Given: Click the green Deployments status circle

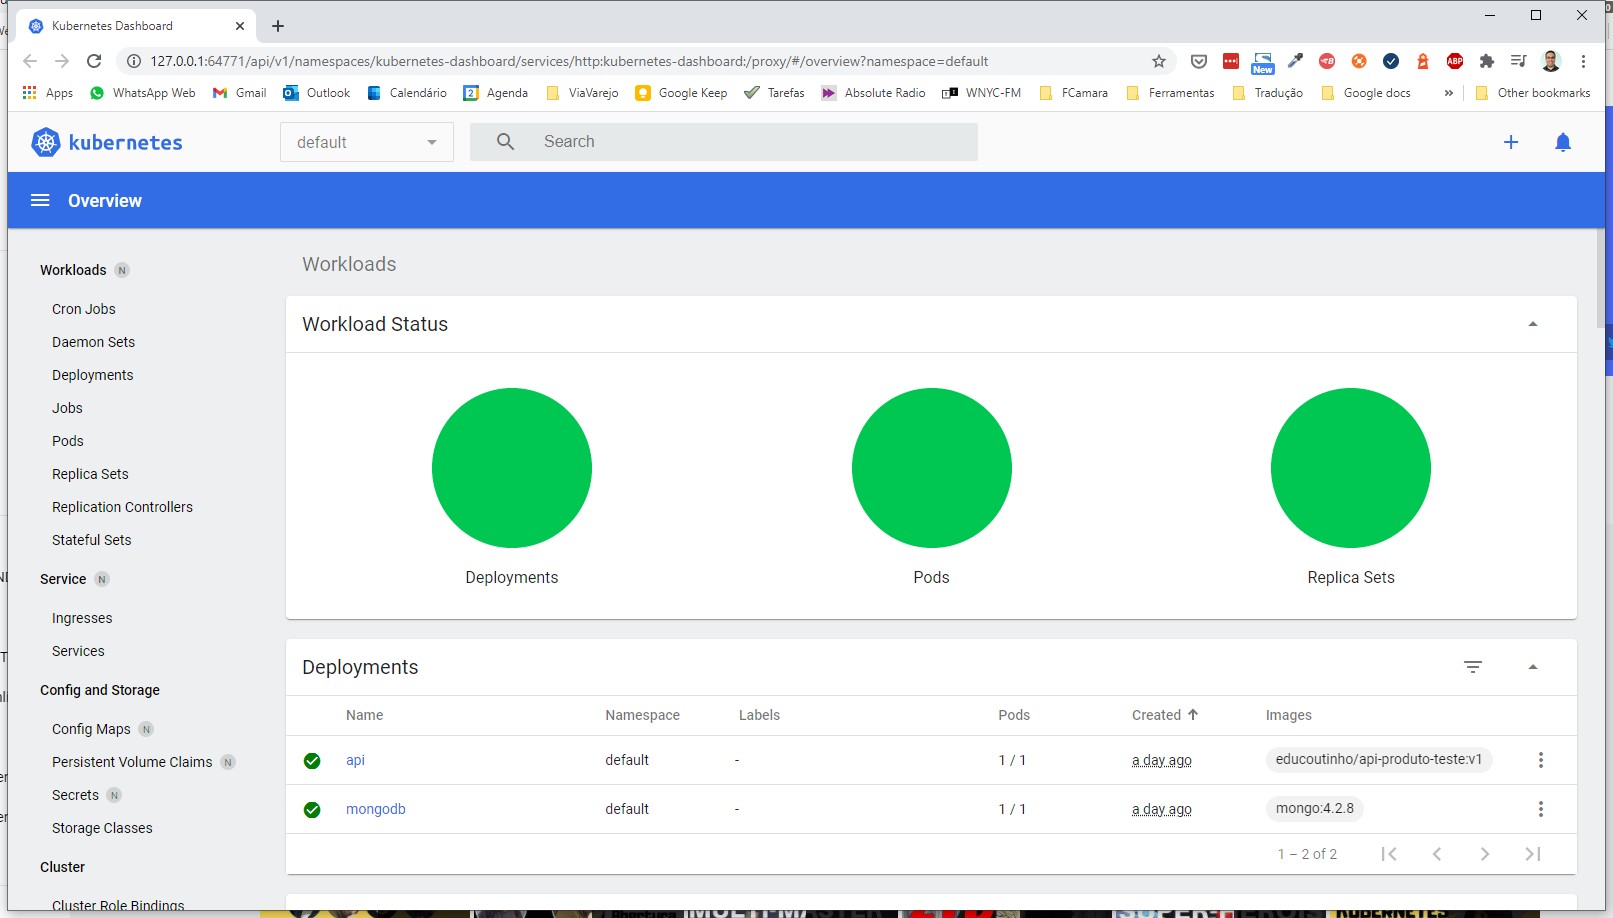Looking at the screenshot, I should 512,468.
